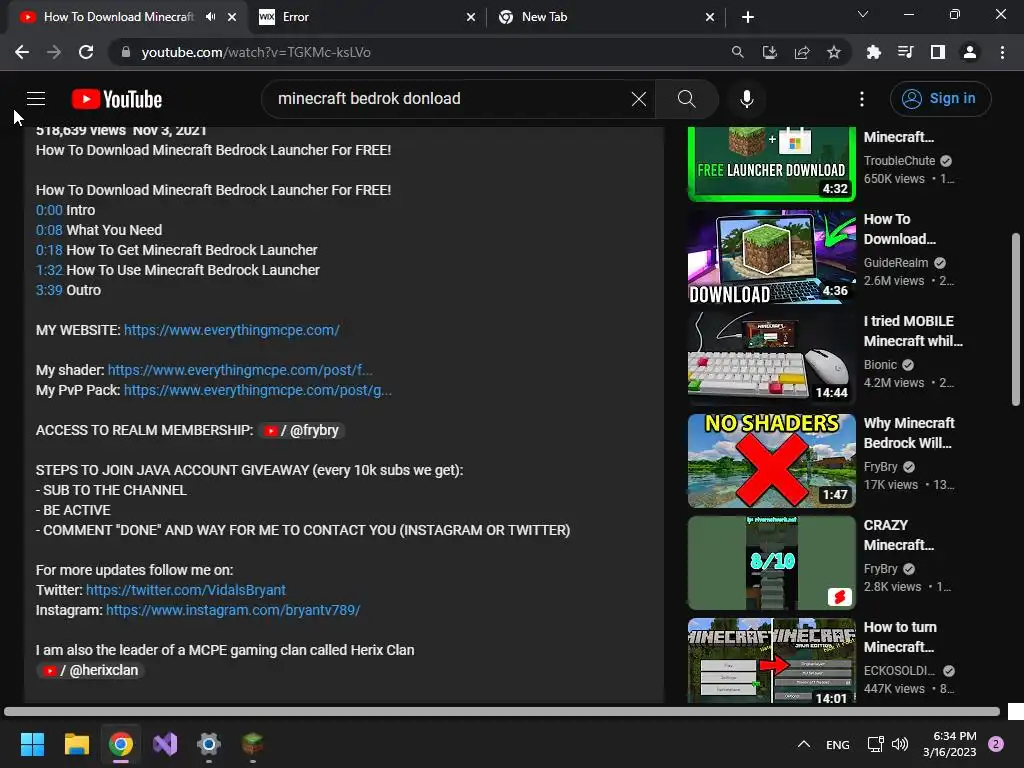Open the Twitter VidalsBryant link
Image resolution: width=1024 pixels, height=768 pixels.
click(185, 590)
